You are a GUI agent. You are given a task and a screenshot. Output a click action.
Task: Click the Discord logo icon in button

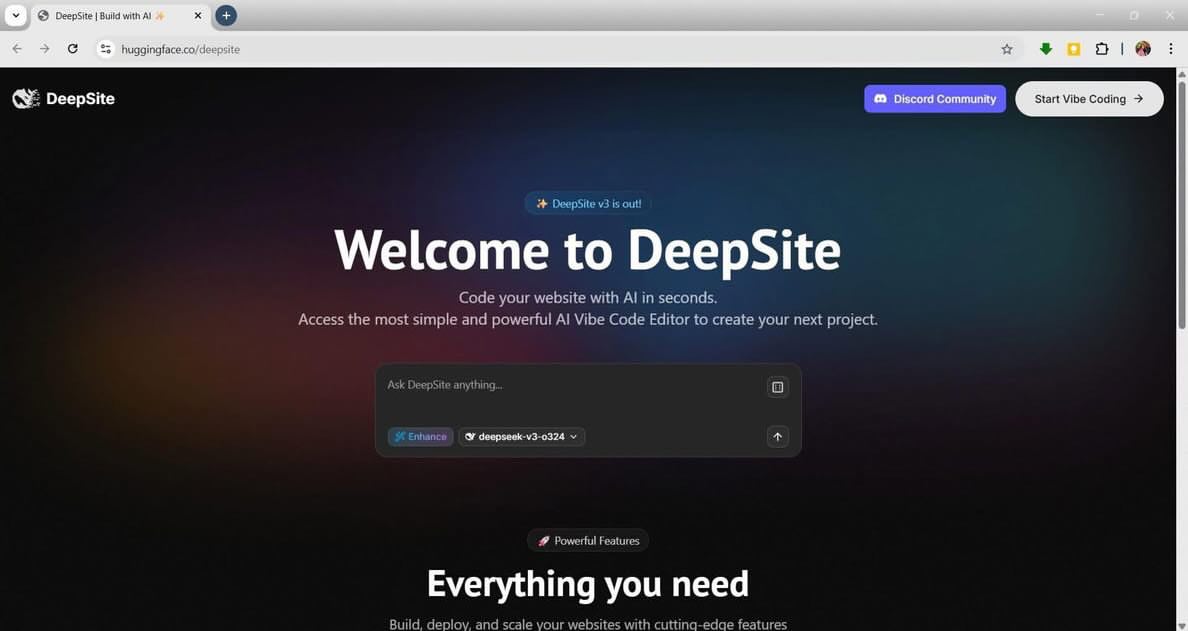(880, 98)
